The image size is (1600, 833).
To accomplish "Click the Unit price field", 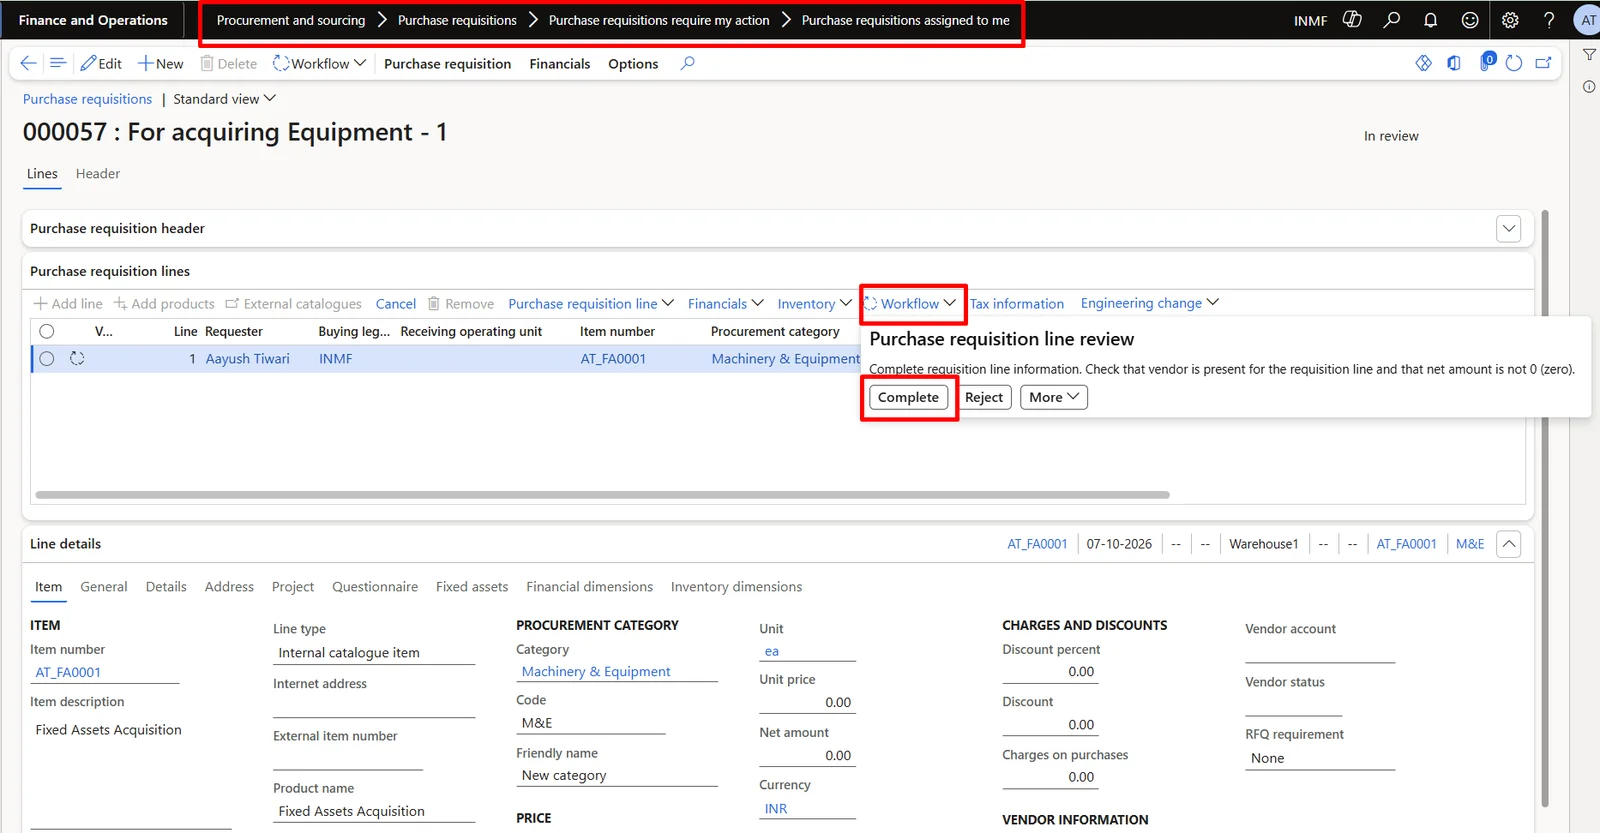I will 807,702.
